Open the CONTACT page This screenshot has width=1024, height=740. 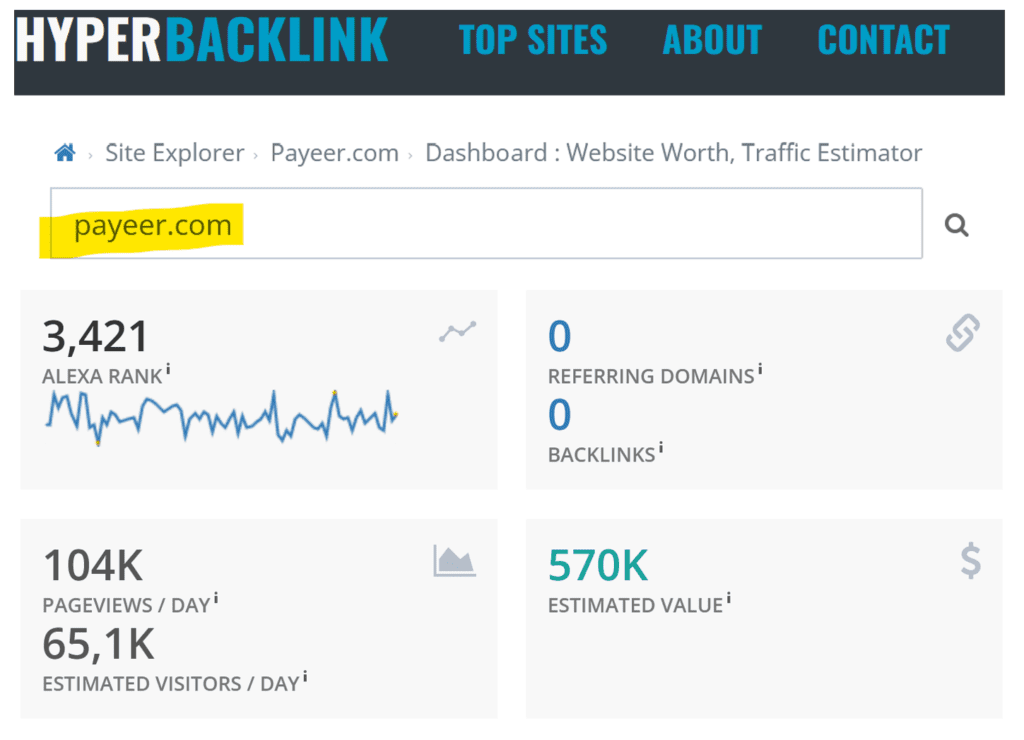883,41
